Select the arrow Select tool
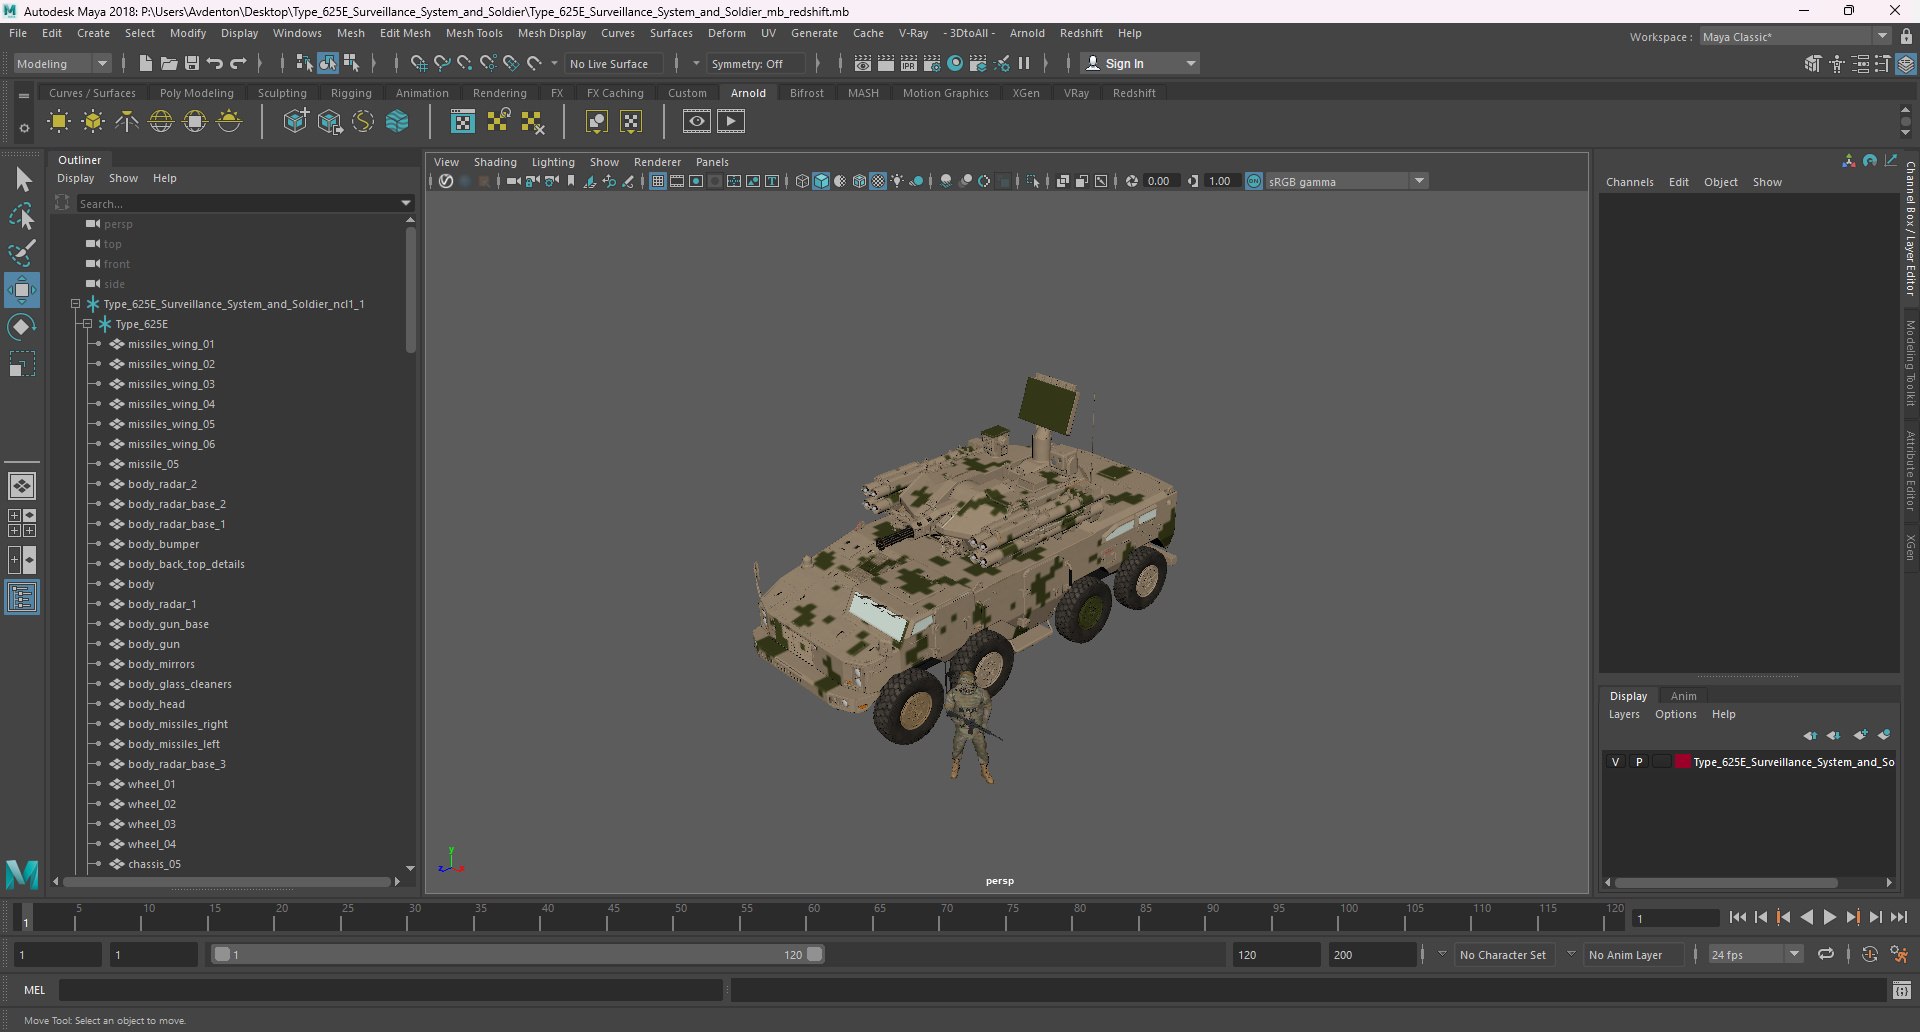Image resolution: width=1920 pixels, height=1032 pixels. tap(22, 180)
